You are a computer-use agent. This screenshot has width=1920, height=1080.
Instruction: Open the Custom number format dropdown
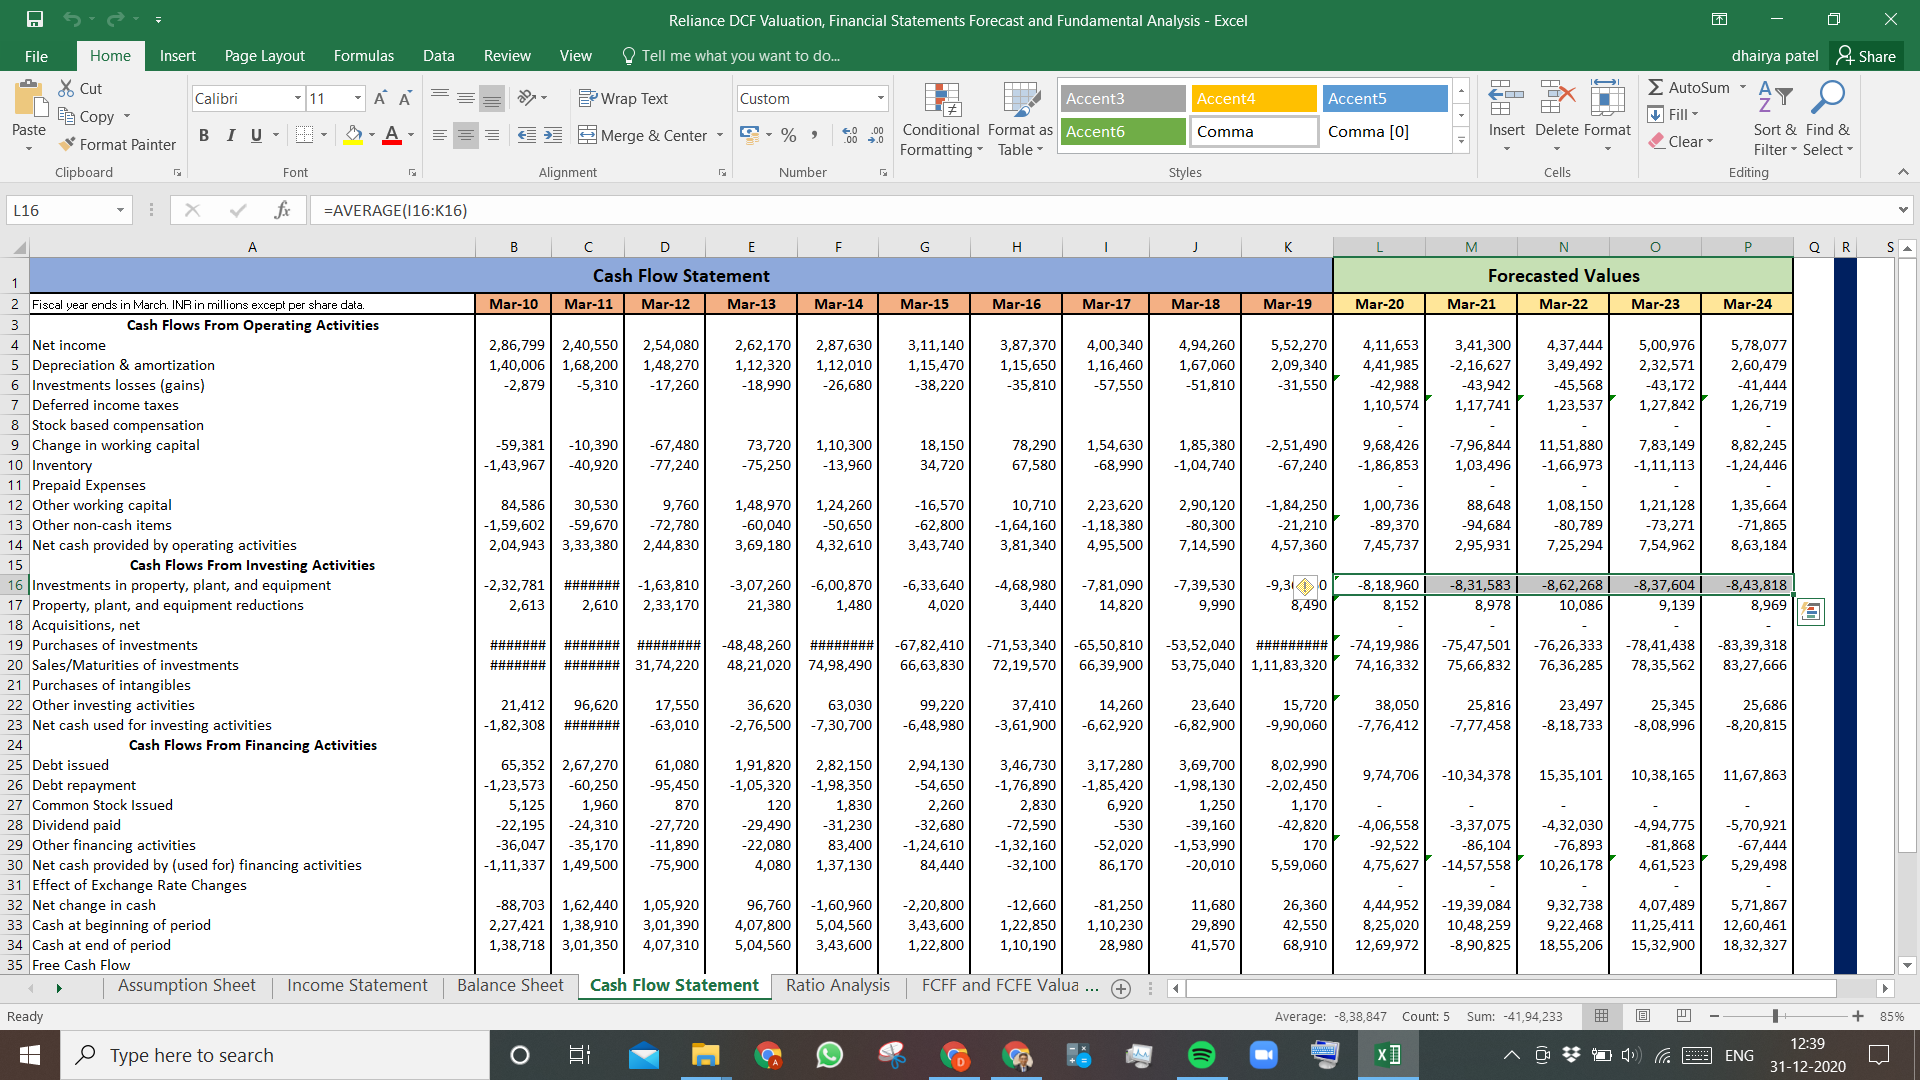click(880, 98)
